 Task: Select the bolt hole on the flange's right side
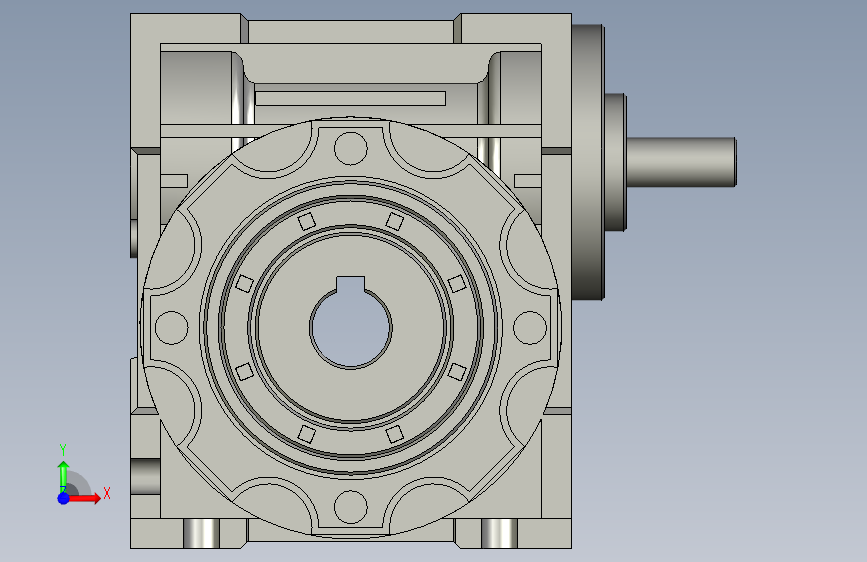point(530,327)
